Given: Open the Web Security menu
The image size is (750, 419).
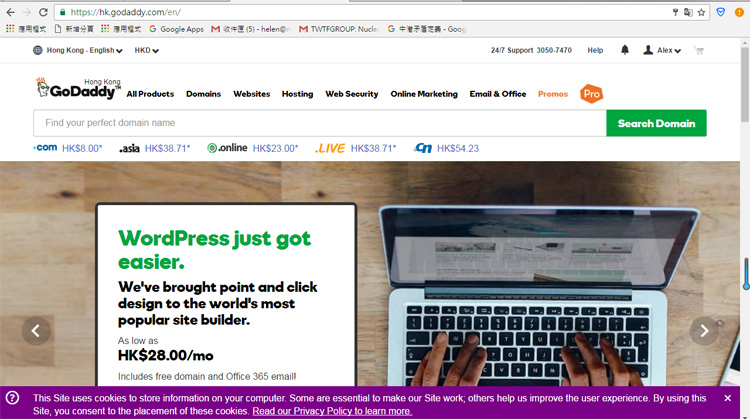Looking at the screenshot, I should coord(352,94).
